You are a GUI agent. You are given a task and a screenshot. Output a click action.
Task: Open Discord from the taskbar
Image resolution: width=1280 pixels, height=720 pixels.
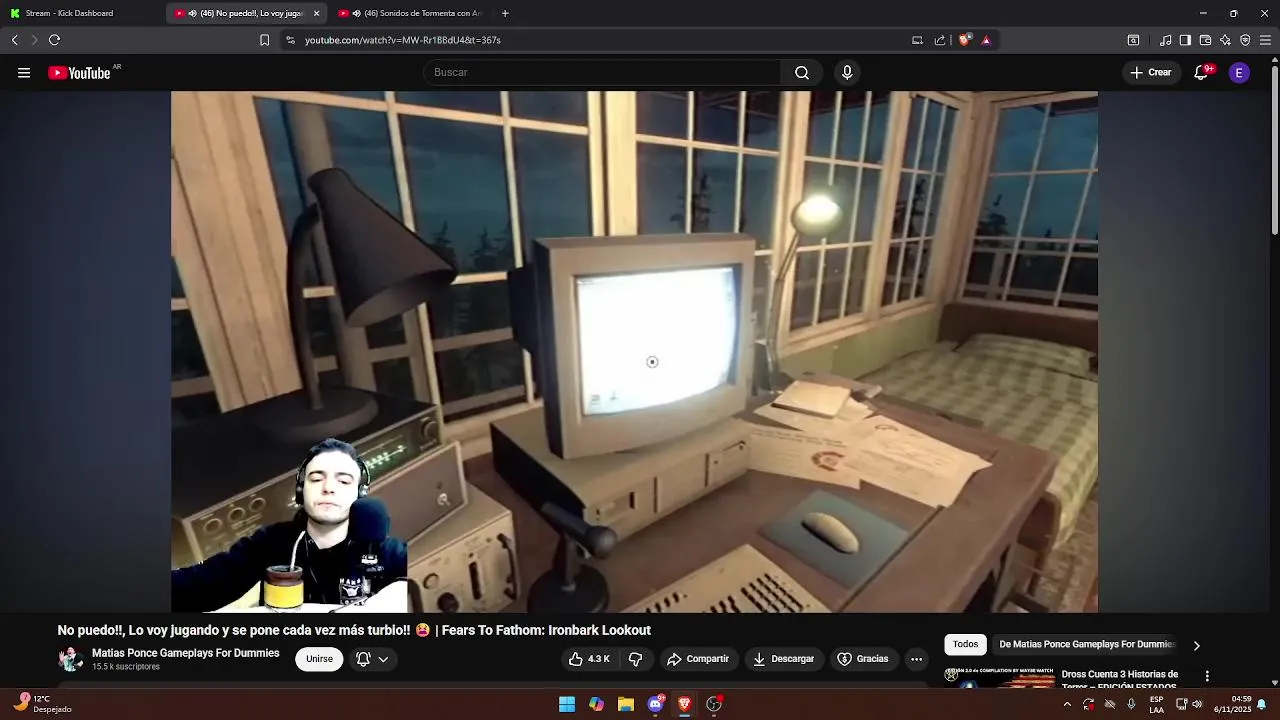click(655, 704)
